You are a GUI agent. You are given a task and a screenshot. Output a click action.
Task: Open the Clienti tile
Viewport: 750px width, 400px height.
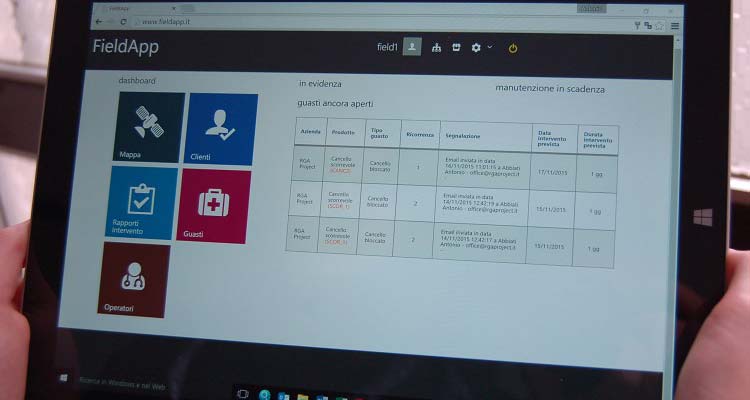coord(223,129)
